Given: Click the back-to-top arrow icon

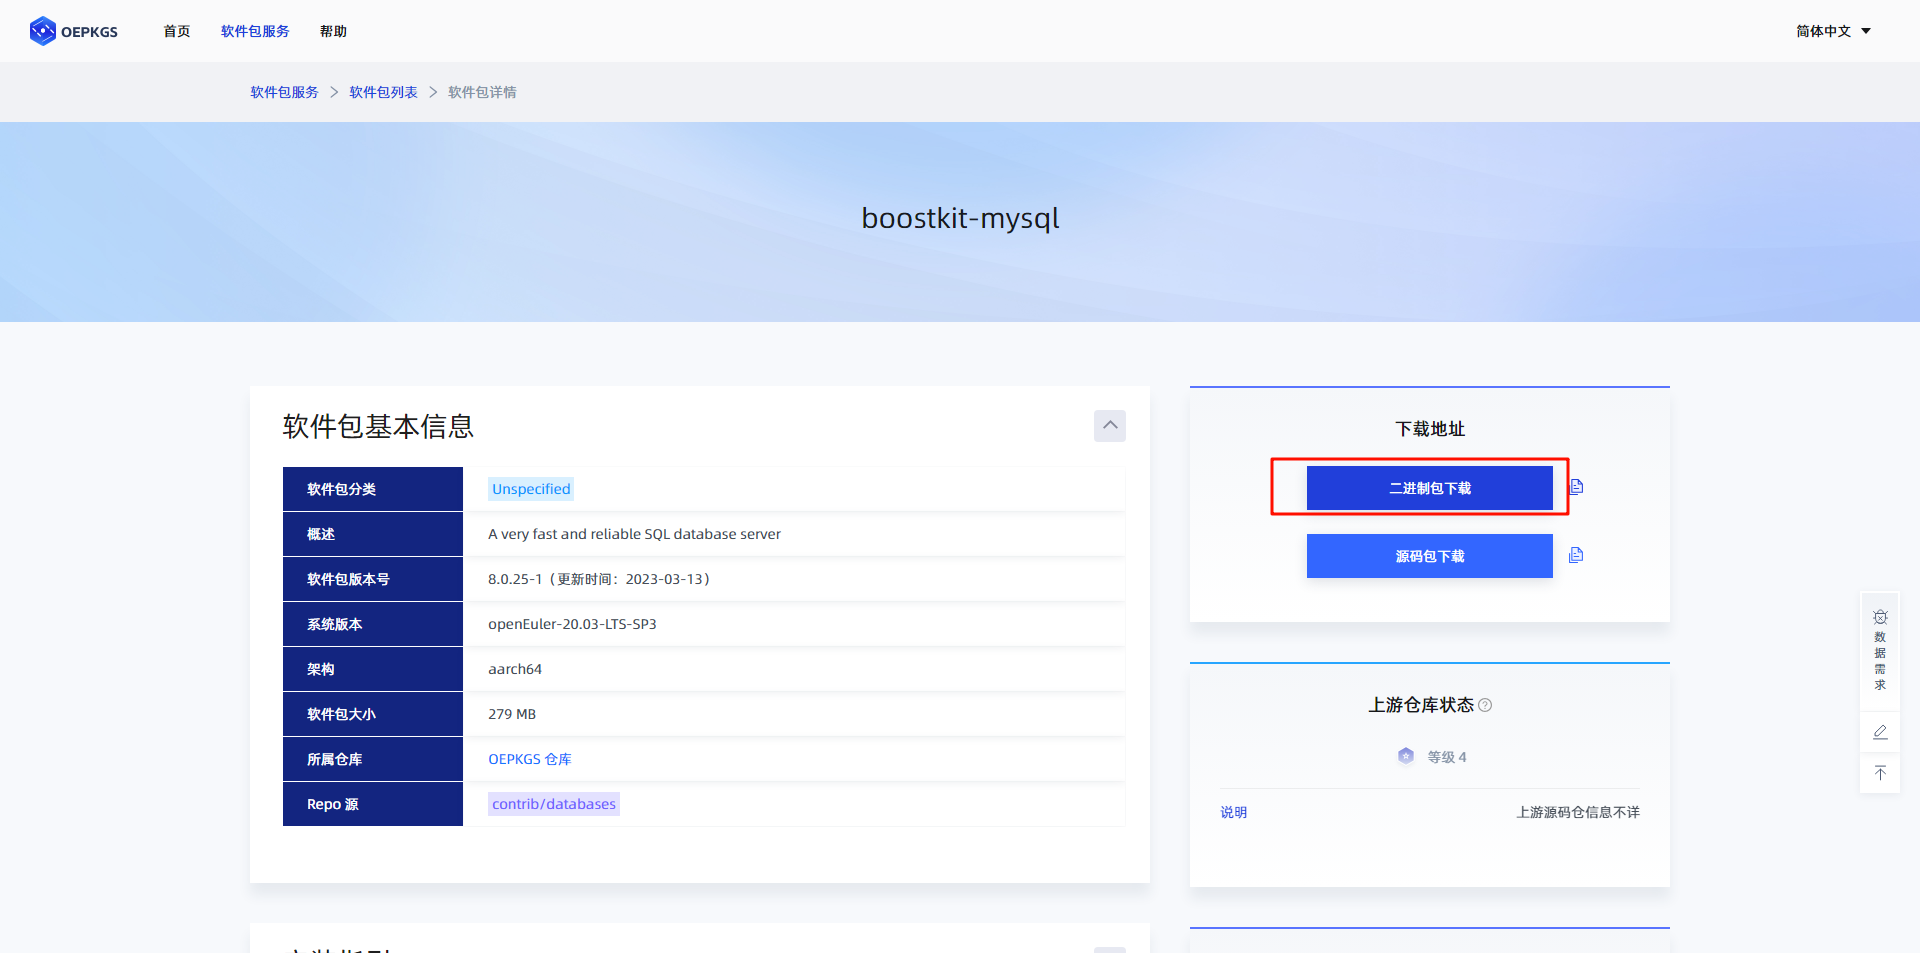Looking at the screenshot, I should [1880, 773].
